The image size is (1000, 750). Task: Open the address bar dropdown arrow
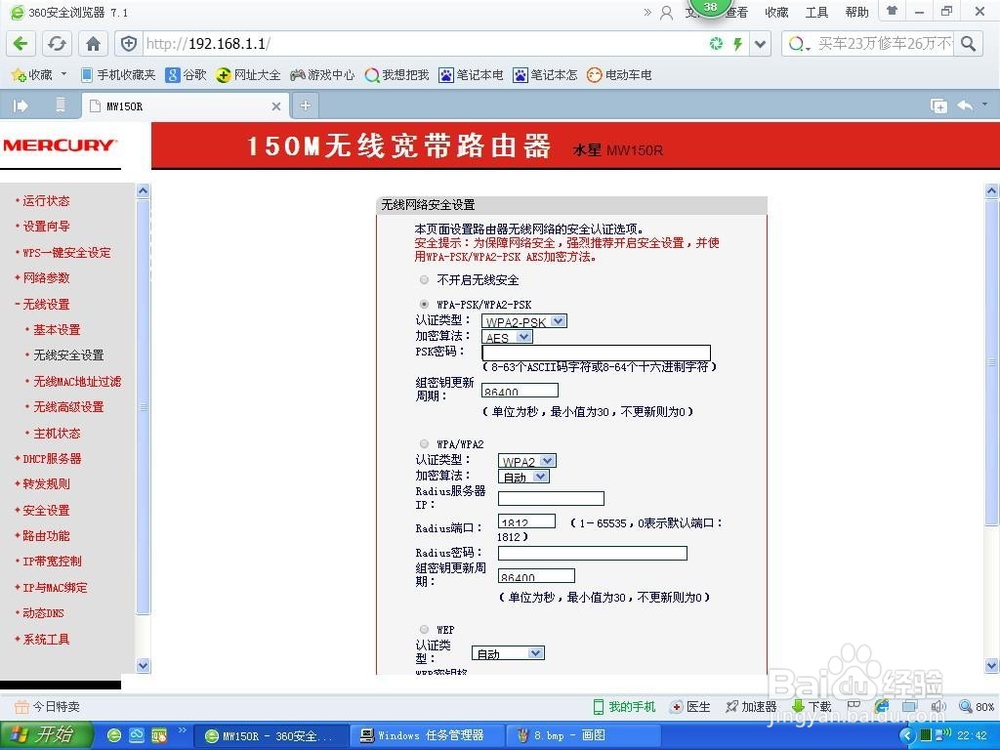pyautogui.click(x=760, y=44)
